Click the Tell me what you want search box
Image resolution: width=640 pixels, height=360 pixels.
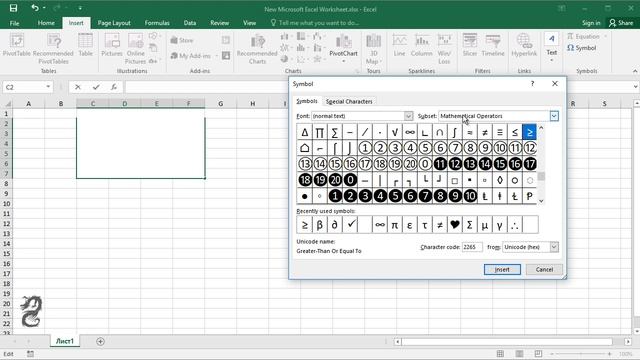[315, 23]
